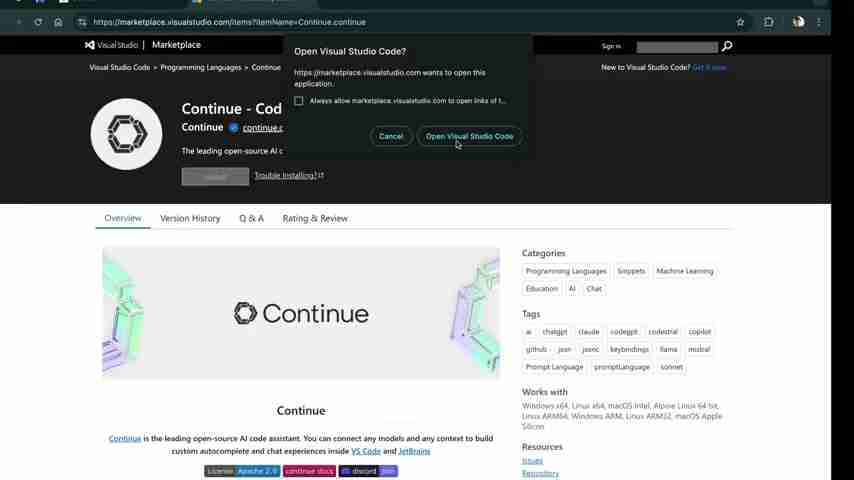Select the copilot tag
Screen dimensions: 854x480
coord(699,332)
